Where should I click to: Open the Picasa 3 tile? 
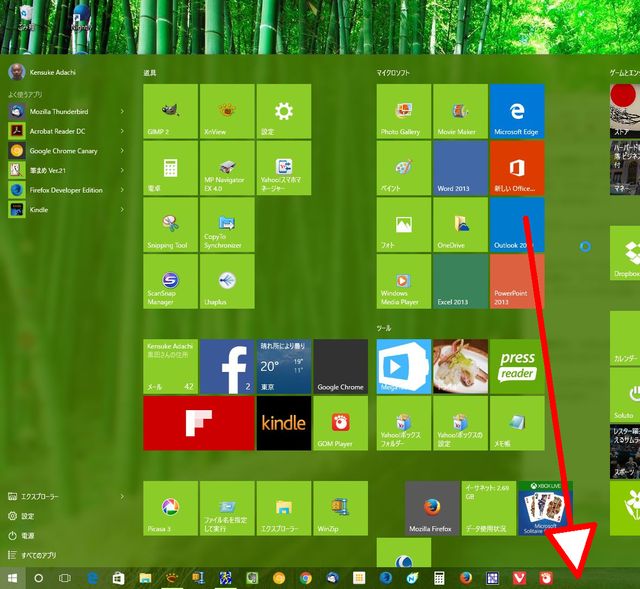(171, 508)
